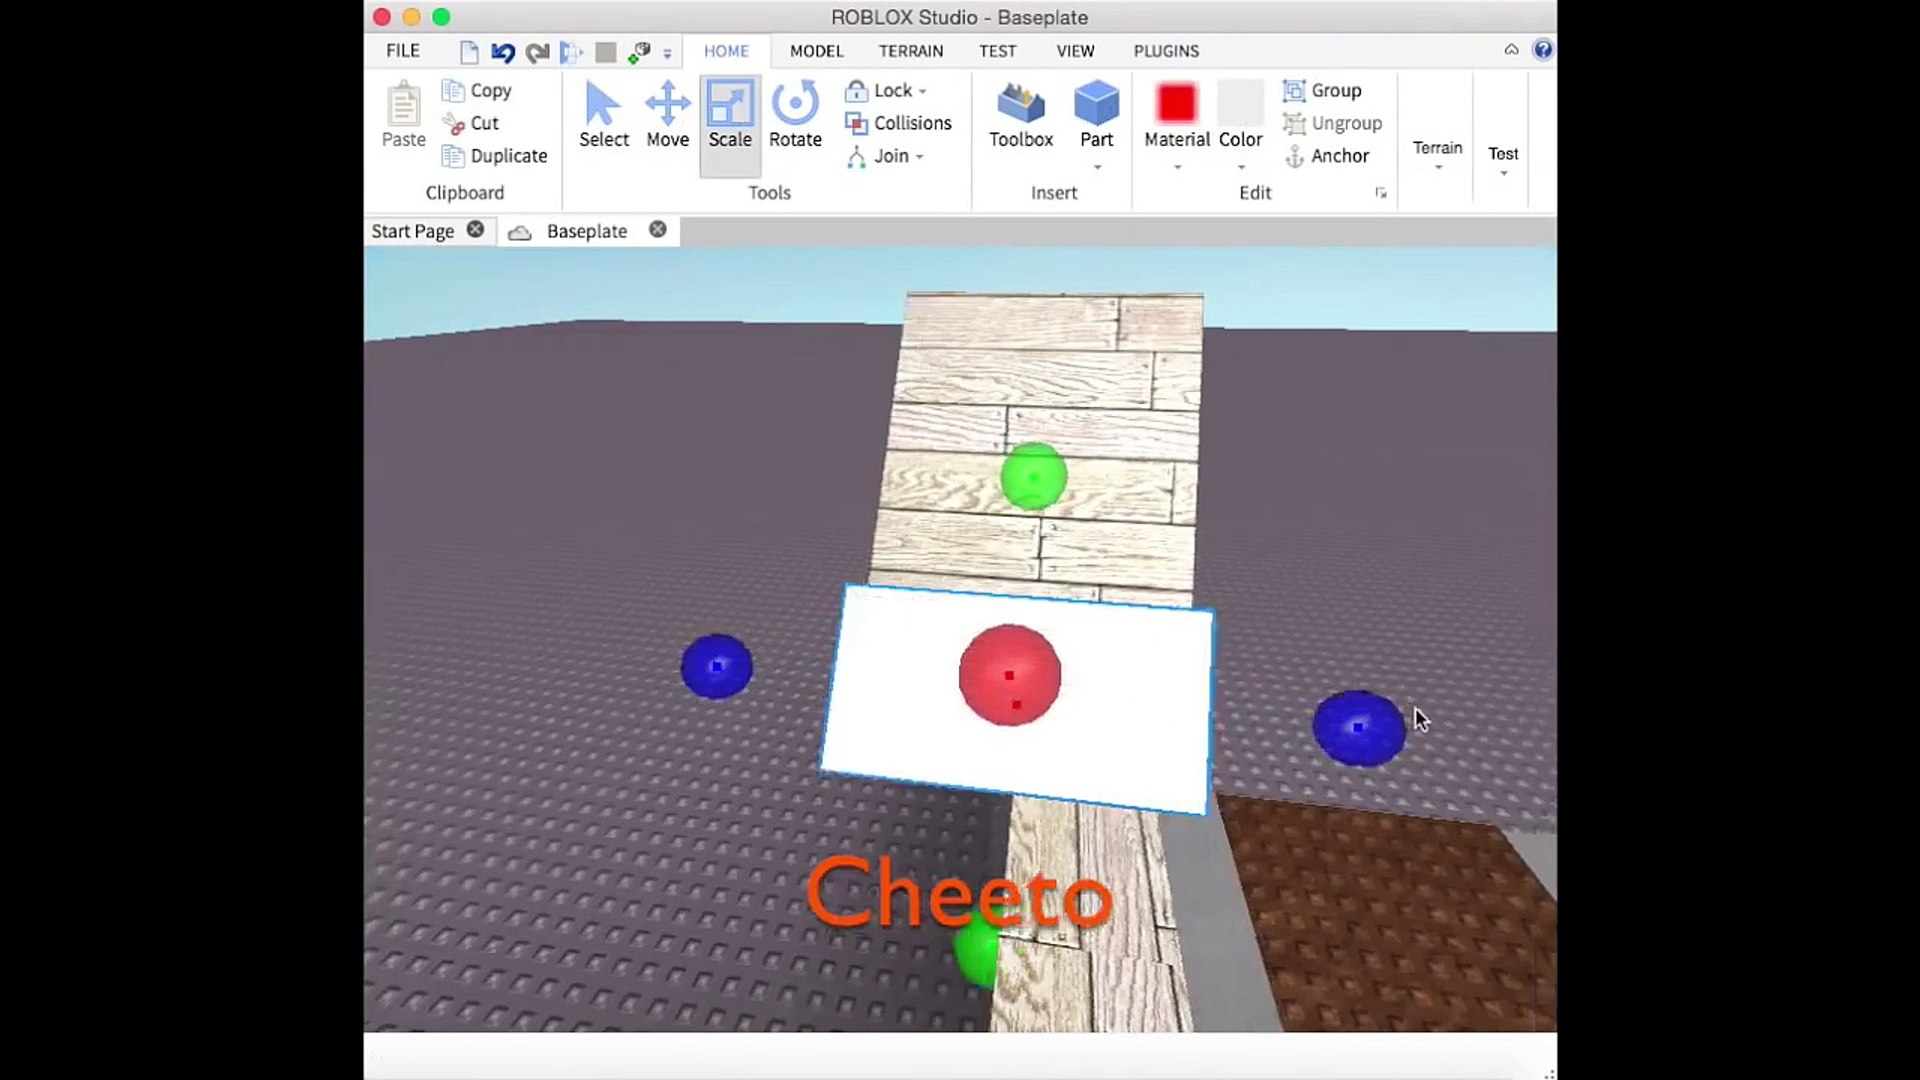Group the selected objects
The image size is (1920, 1080).
(1323, 91)
